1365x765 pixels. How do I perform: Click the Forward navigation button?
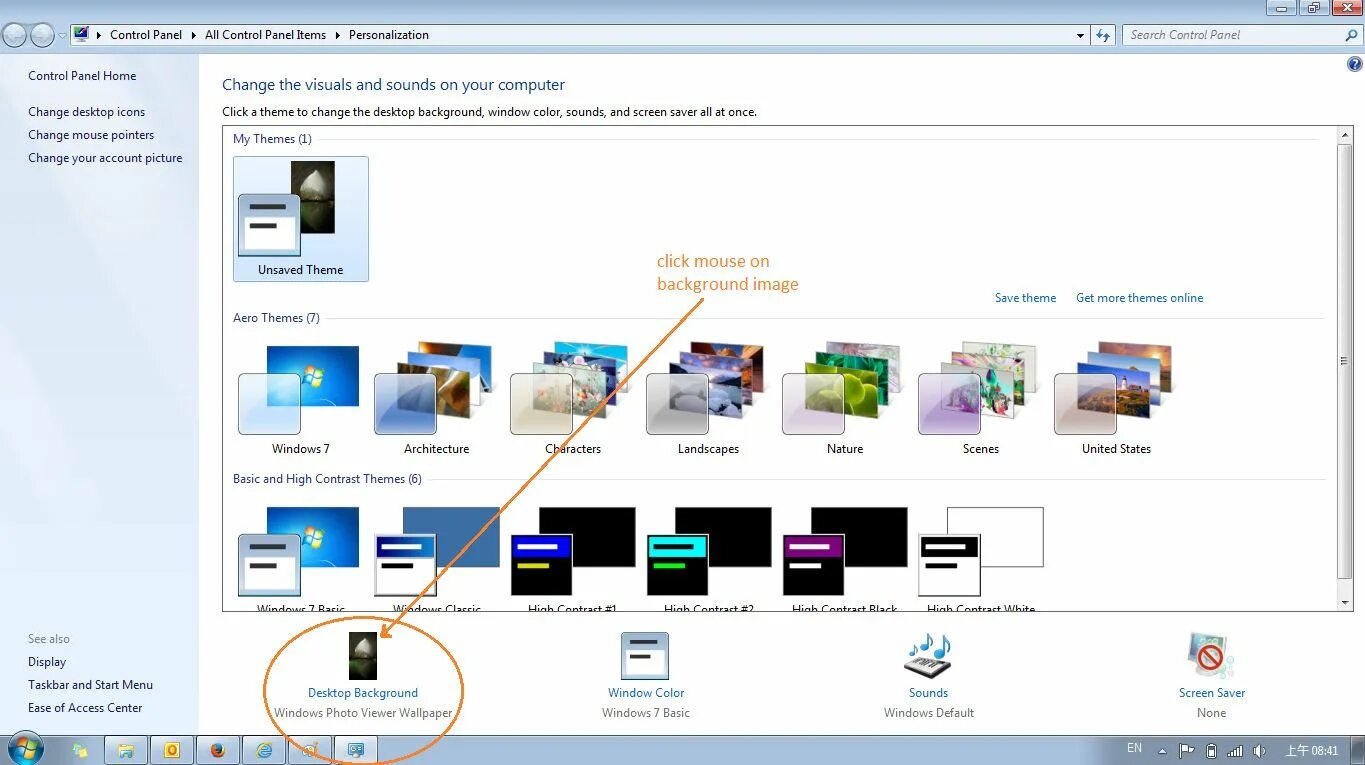click(x=42, y=35)
